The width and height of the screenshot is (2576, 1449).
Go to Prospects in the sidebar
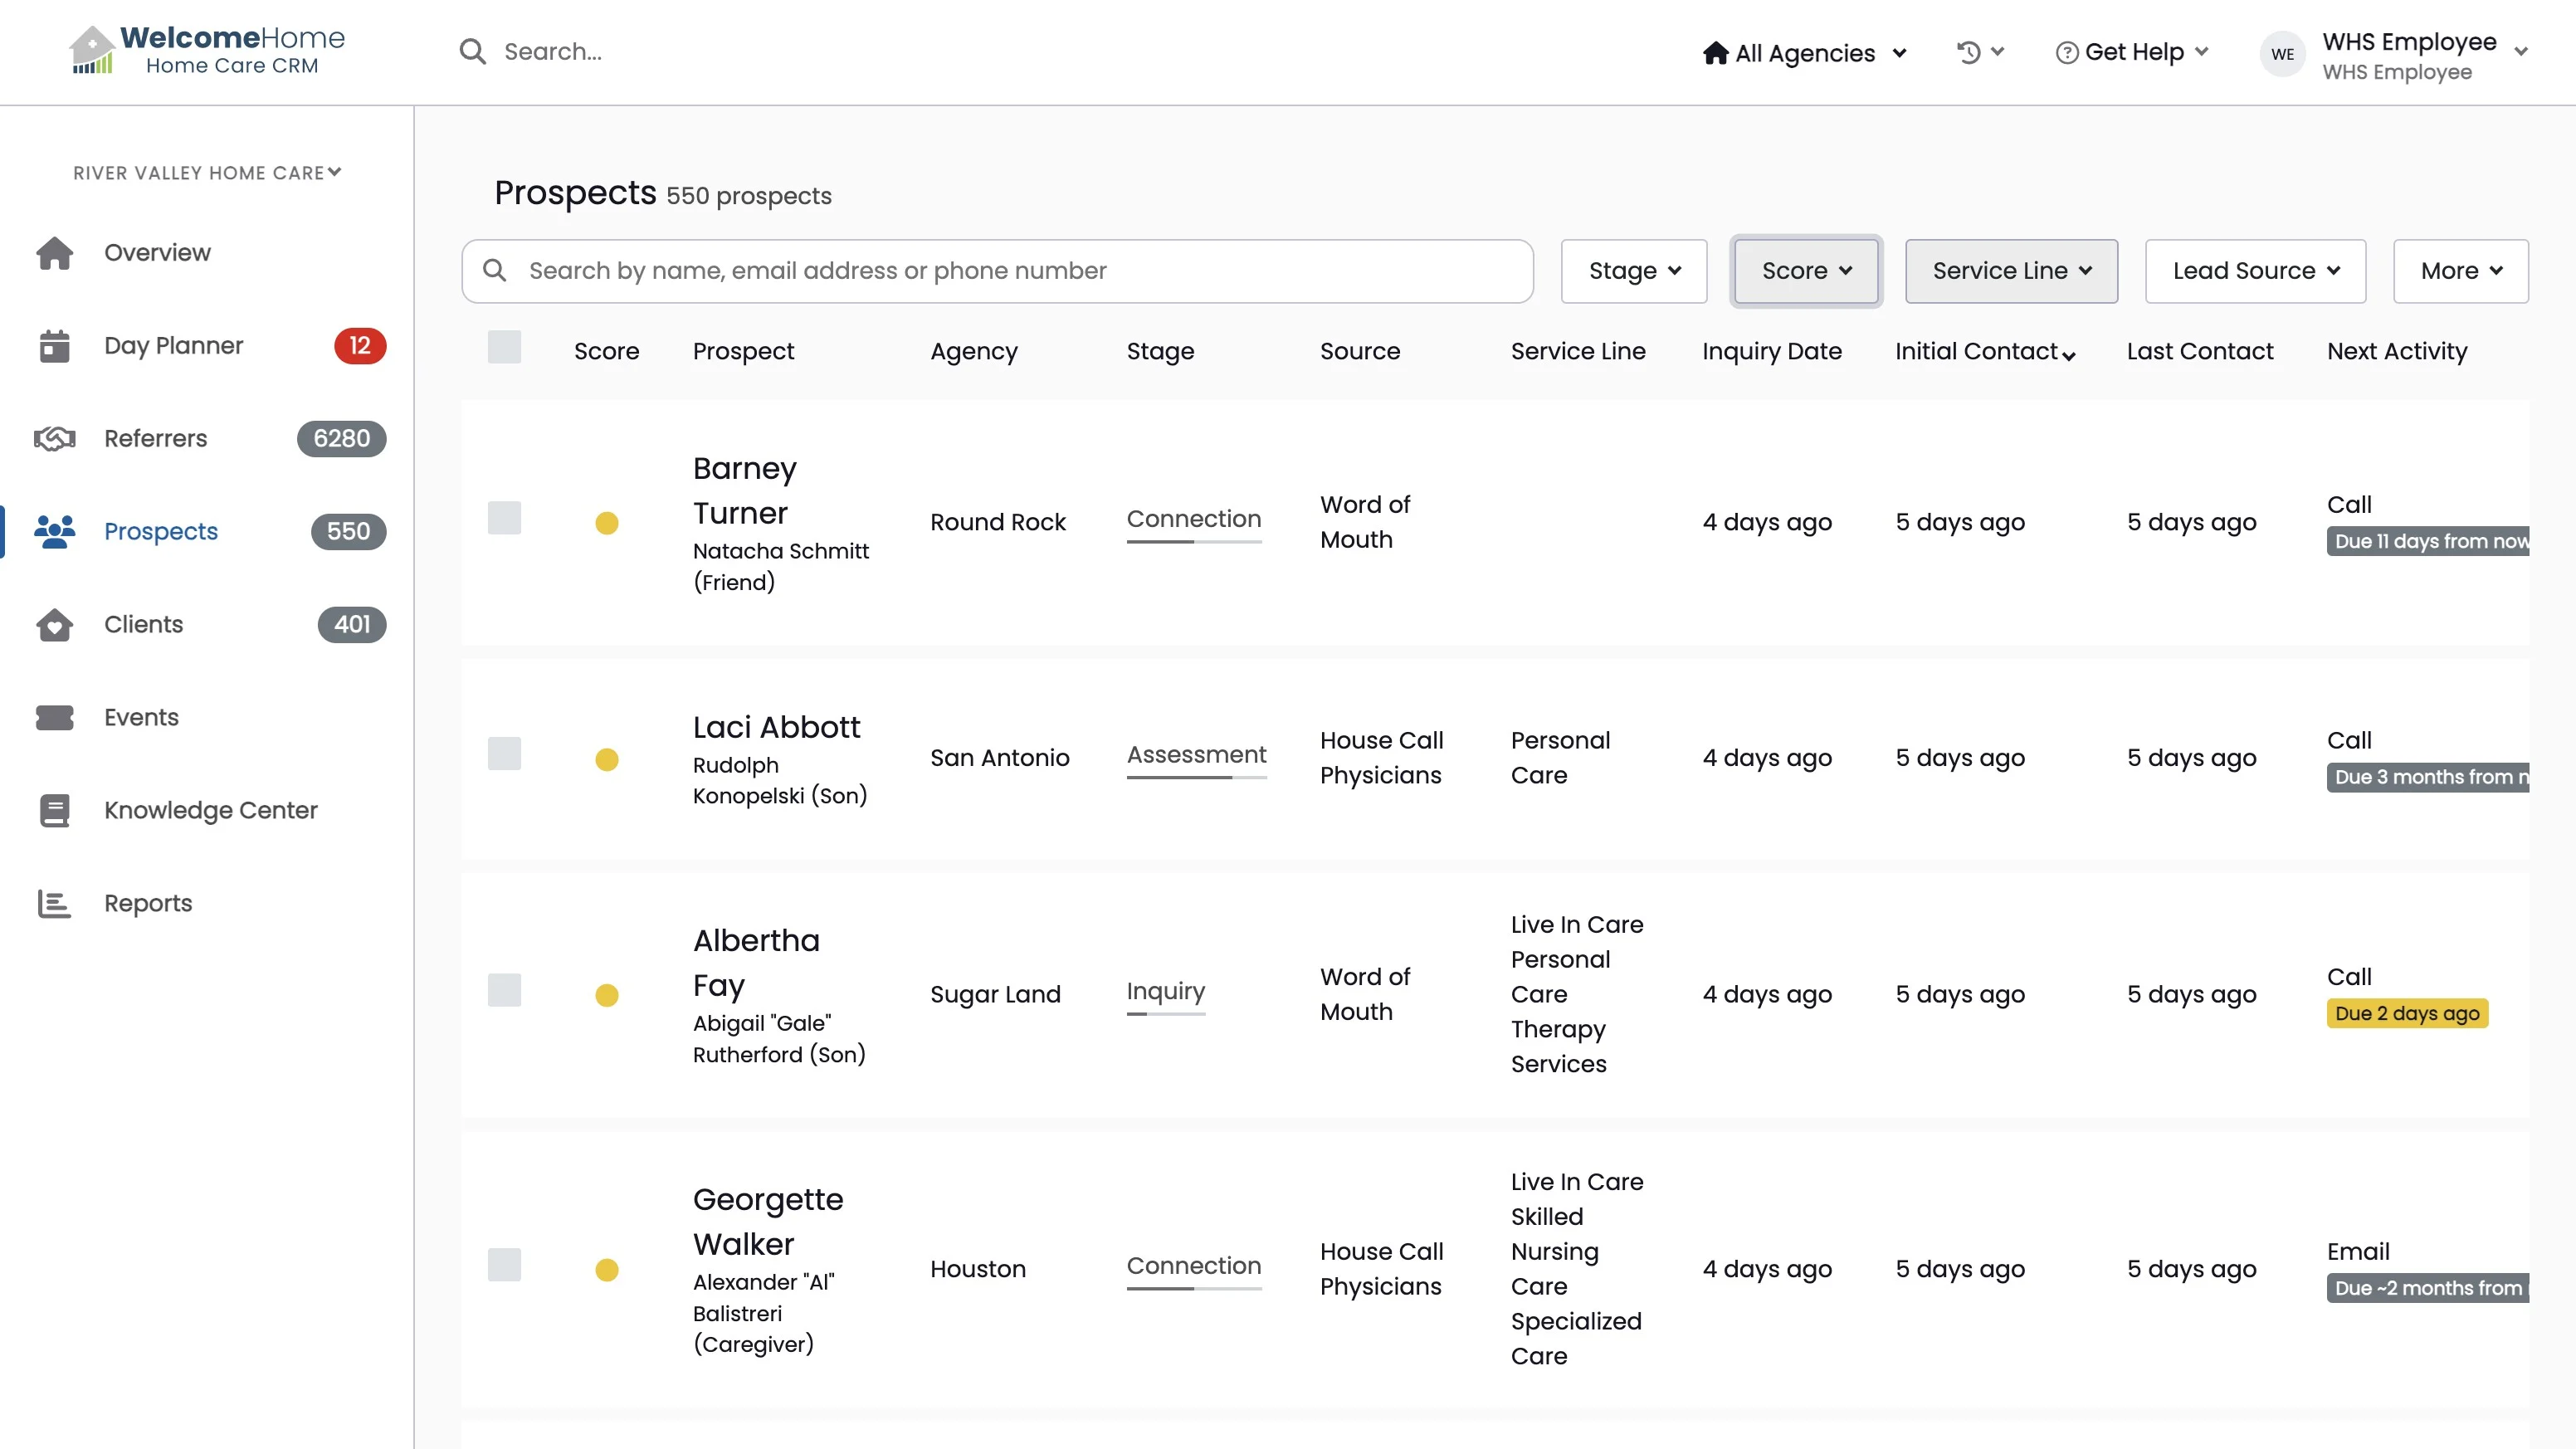(x=160, y=532)
